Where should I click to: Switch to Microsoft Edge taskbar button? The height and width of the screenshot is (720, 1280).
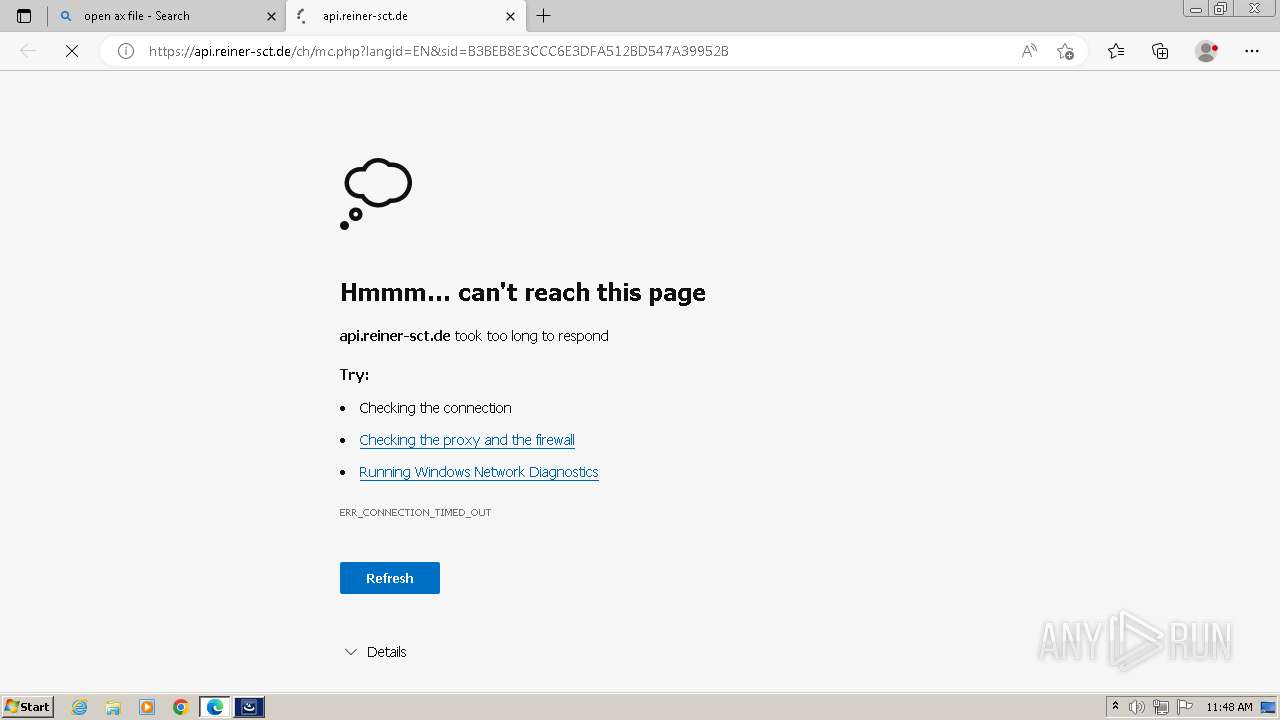[215, 707]
